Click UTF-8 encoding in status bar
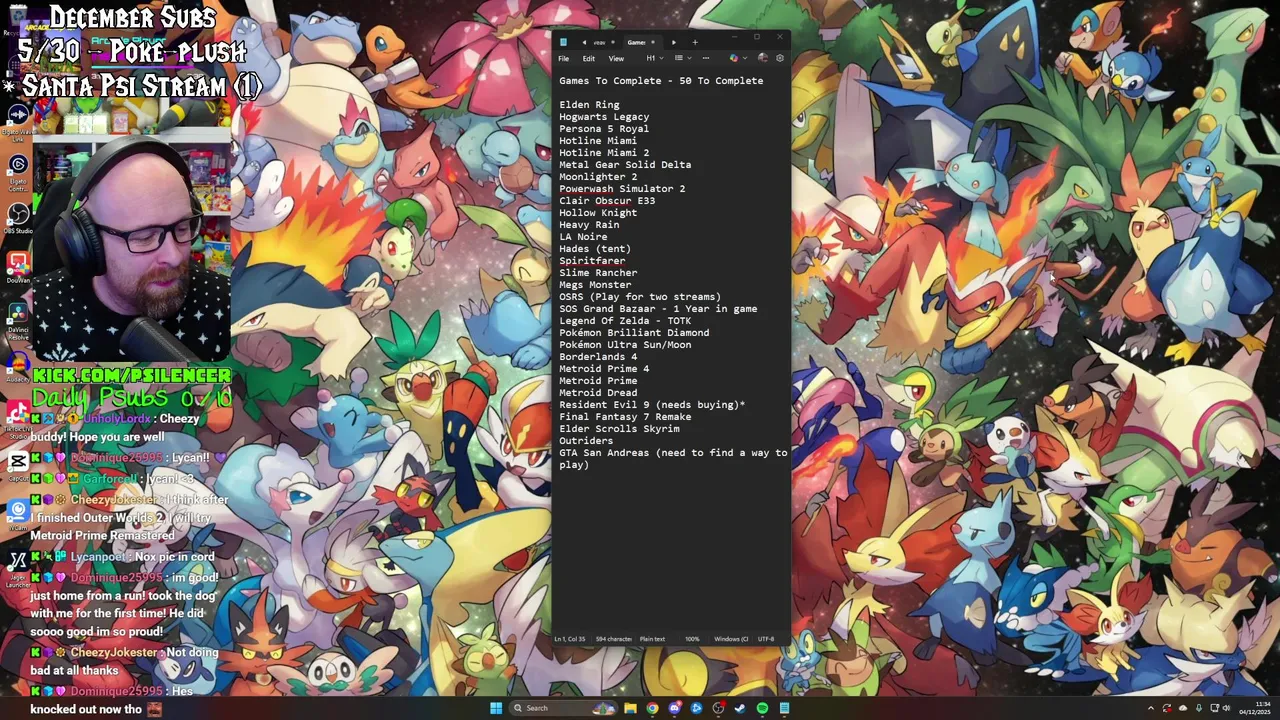This screenshot has width=1280, height=720. coord(766,639)
